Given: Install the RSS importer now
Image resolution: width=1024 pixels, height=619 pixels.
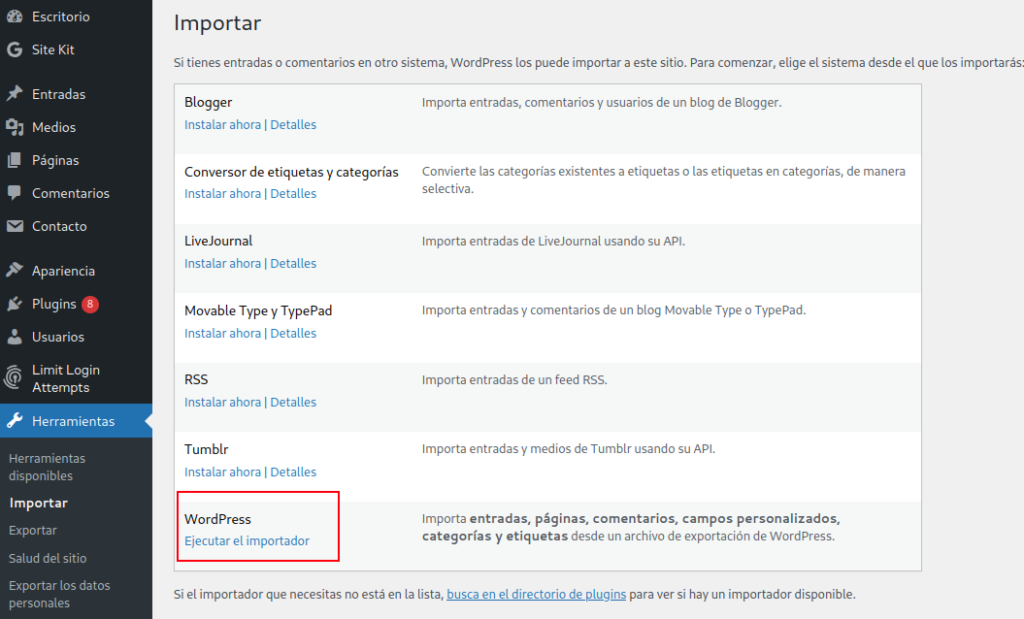Looking at the screenshot, I should 222,402.
